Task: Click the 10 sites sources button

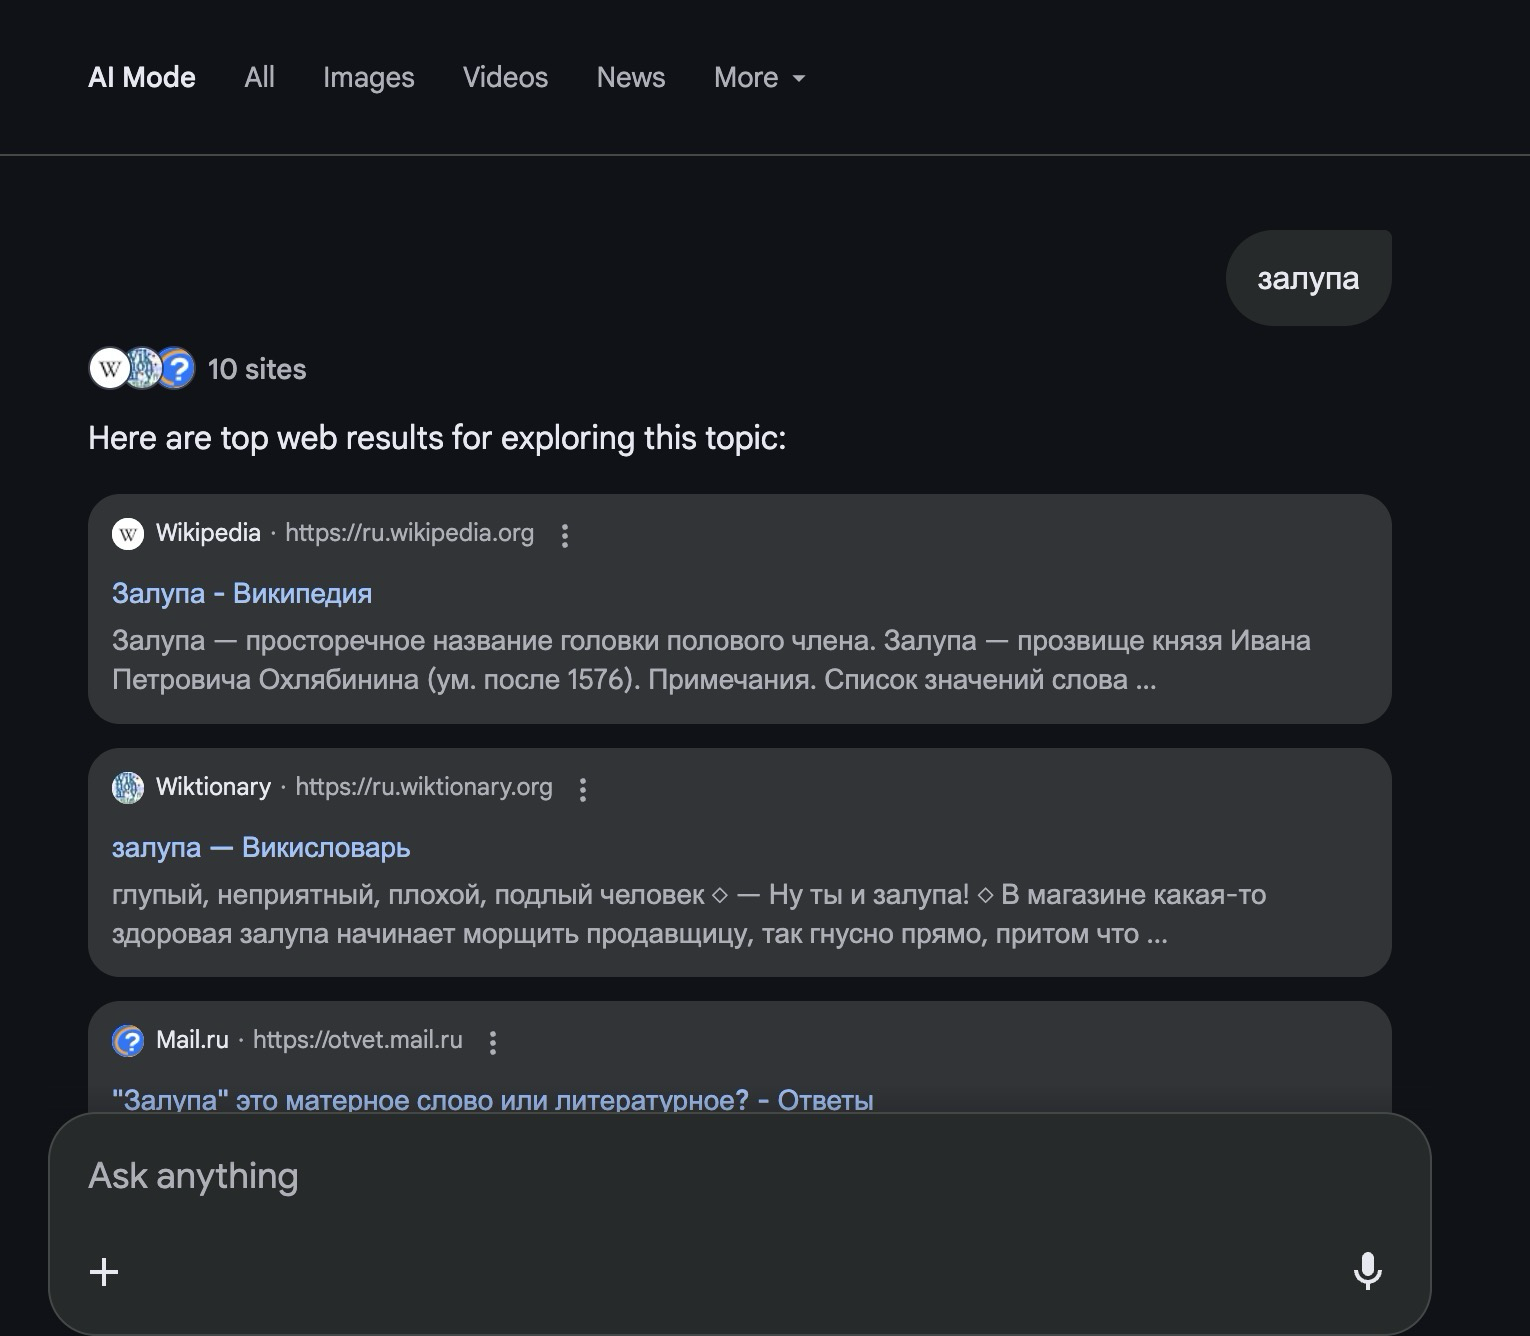Action: point(257,369)
